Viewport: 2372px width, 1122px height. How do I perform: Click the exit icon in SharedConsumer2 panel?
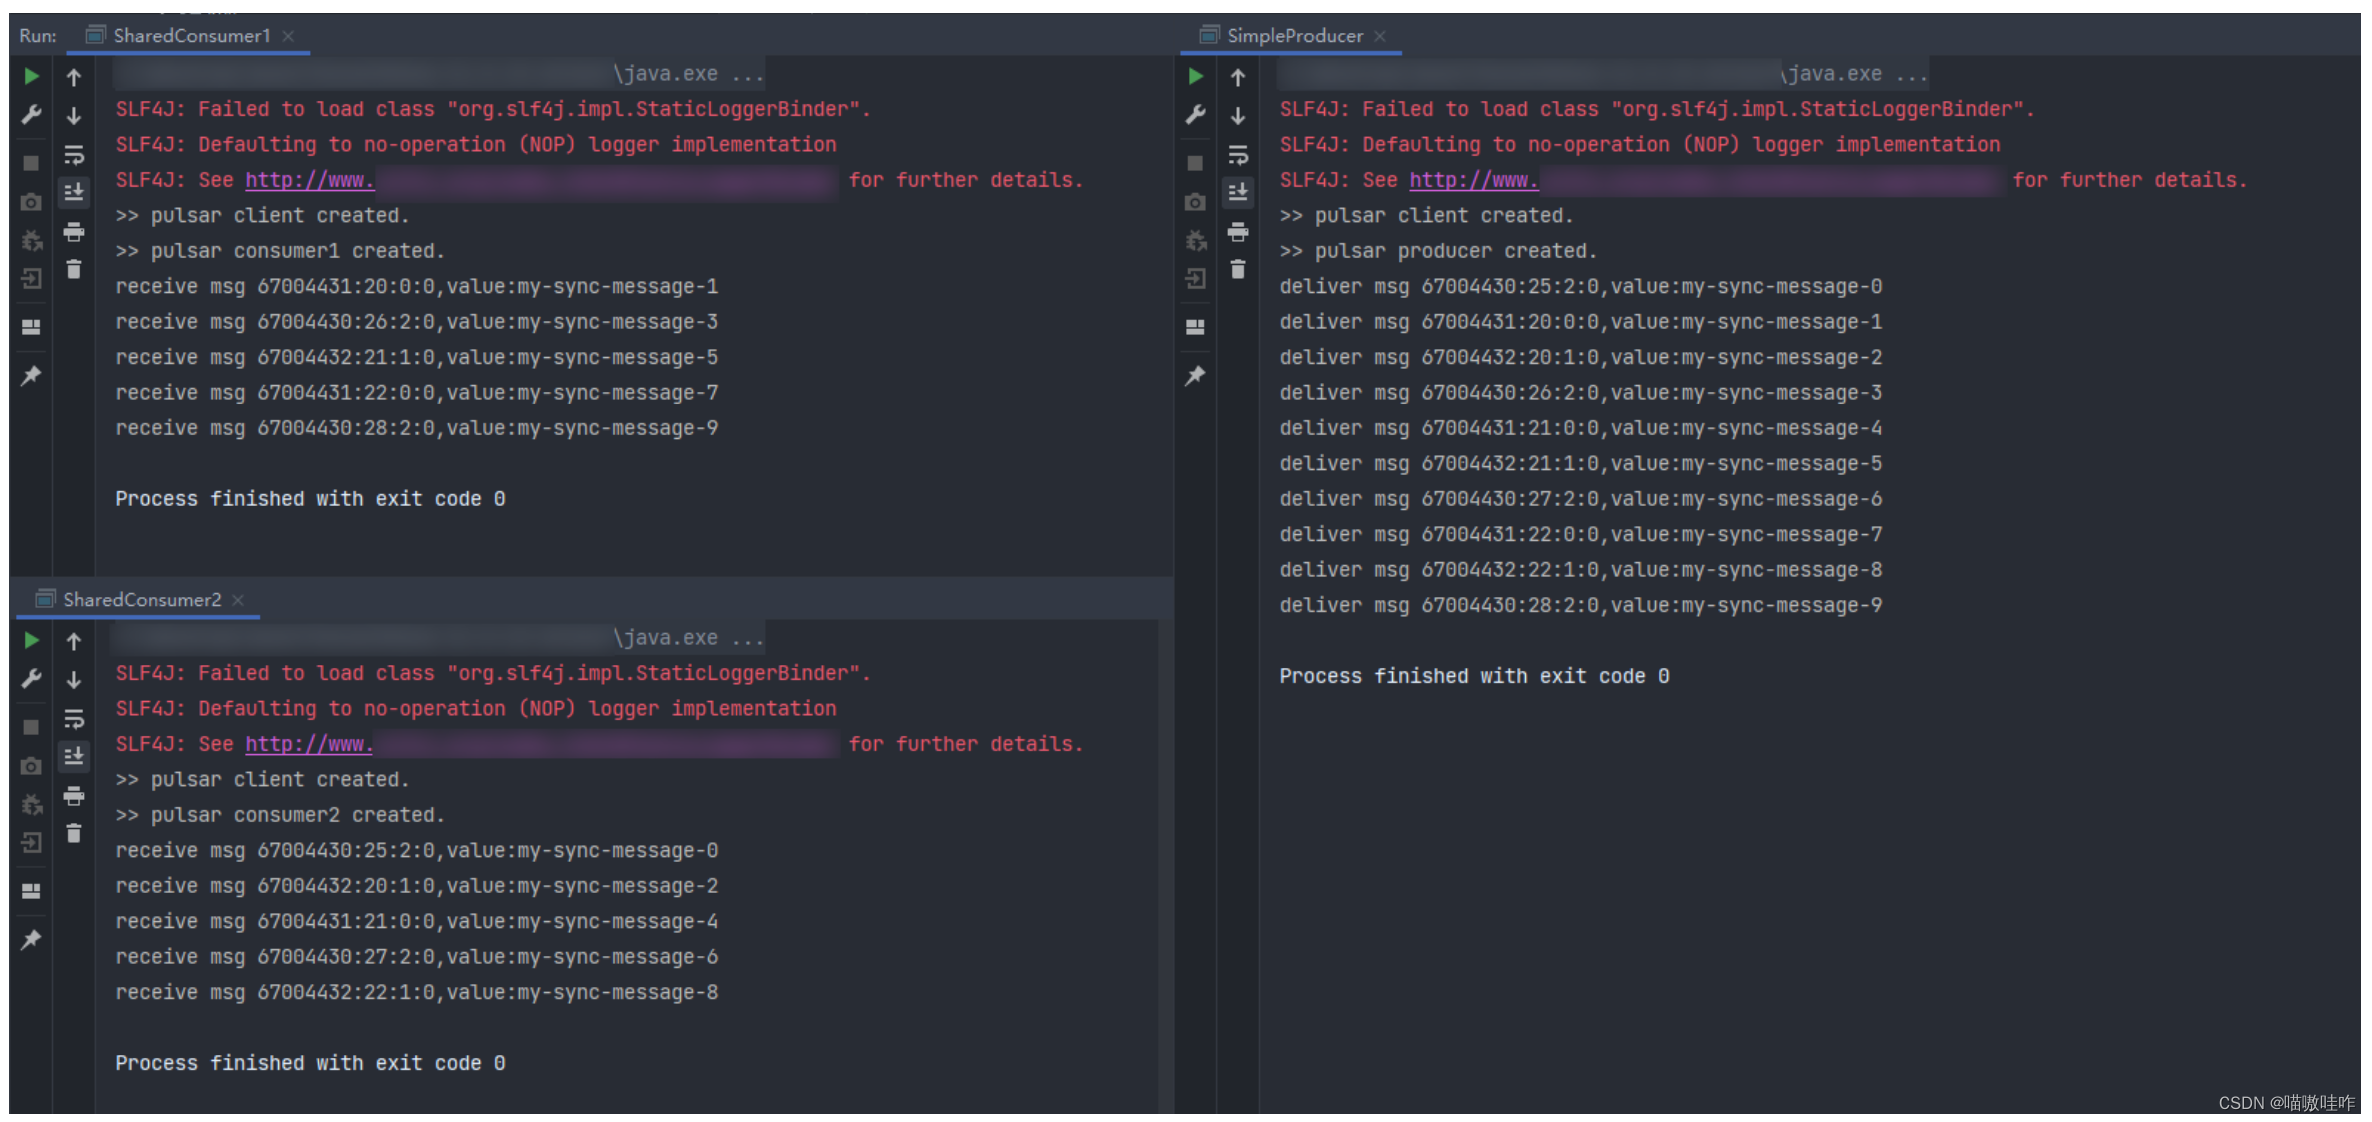pyautogui.click(x=31, y=842)
